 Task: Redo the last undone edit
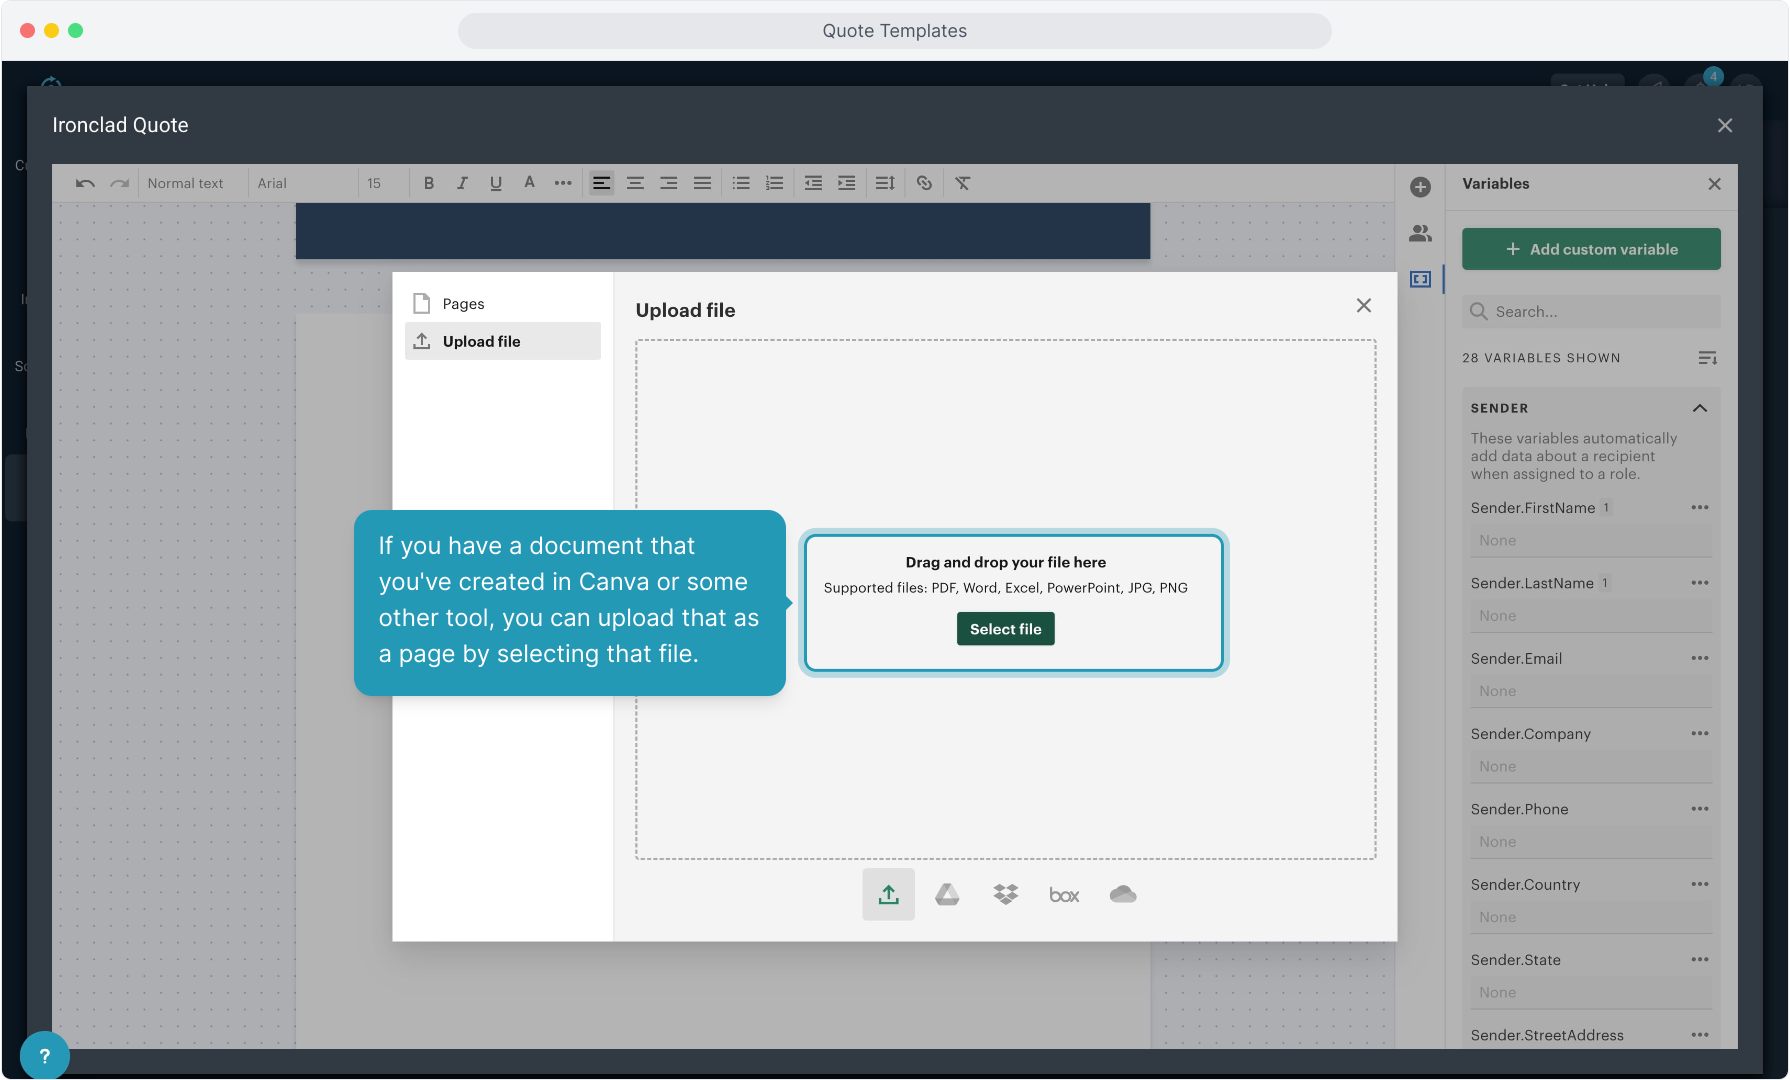120,183
